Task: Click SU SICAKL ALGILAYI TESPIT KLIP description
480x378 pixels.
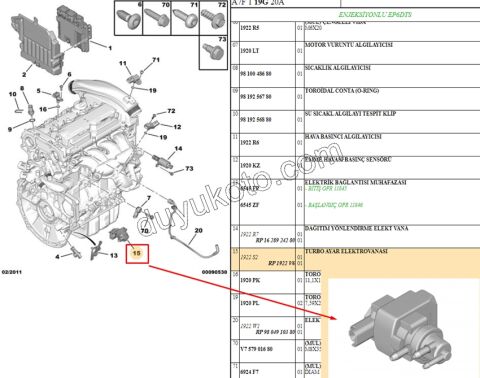Action: tap(350, 114)
